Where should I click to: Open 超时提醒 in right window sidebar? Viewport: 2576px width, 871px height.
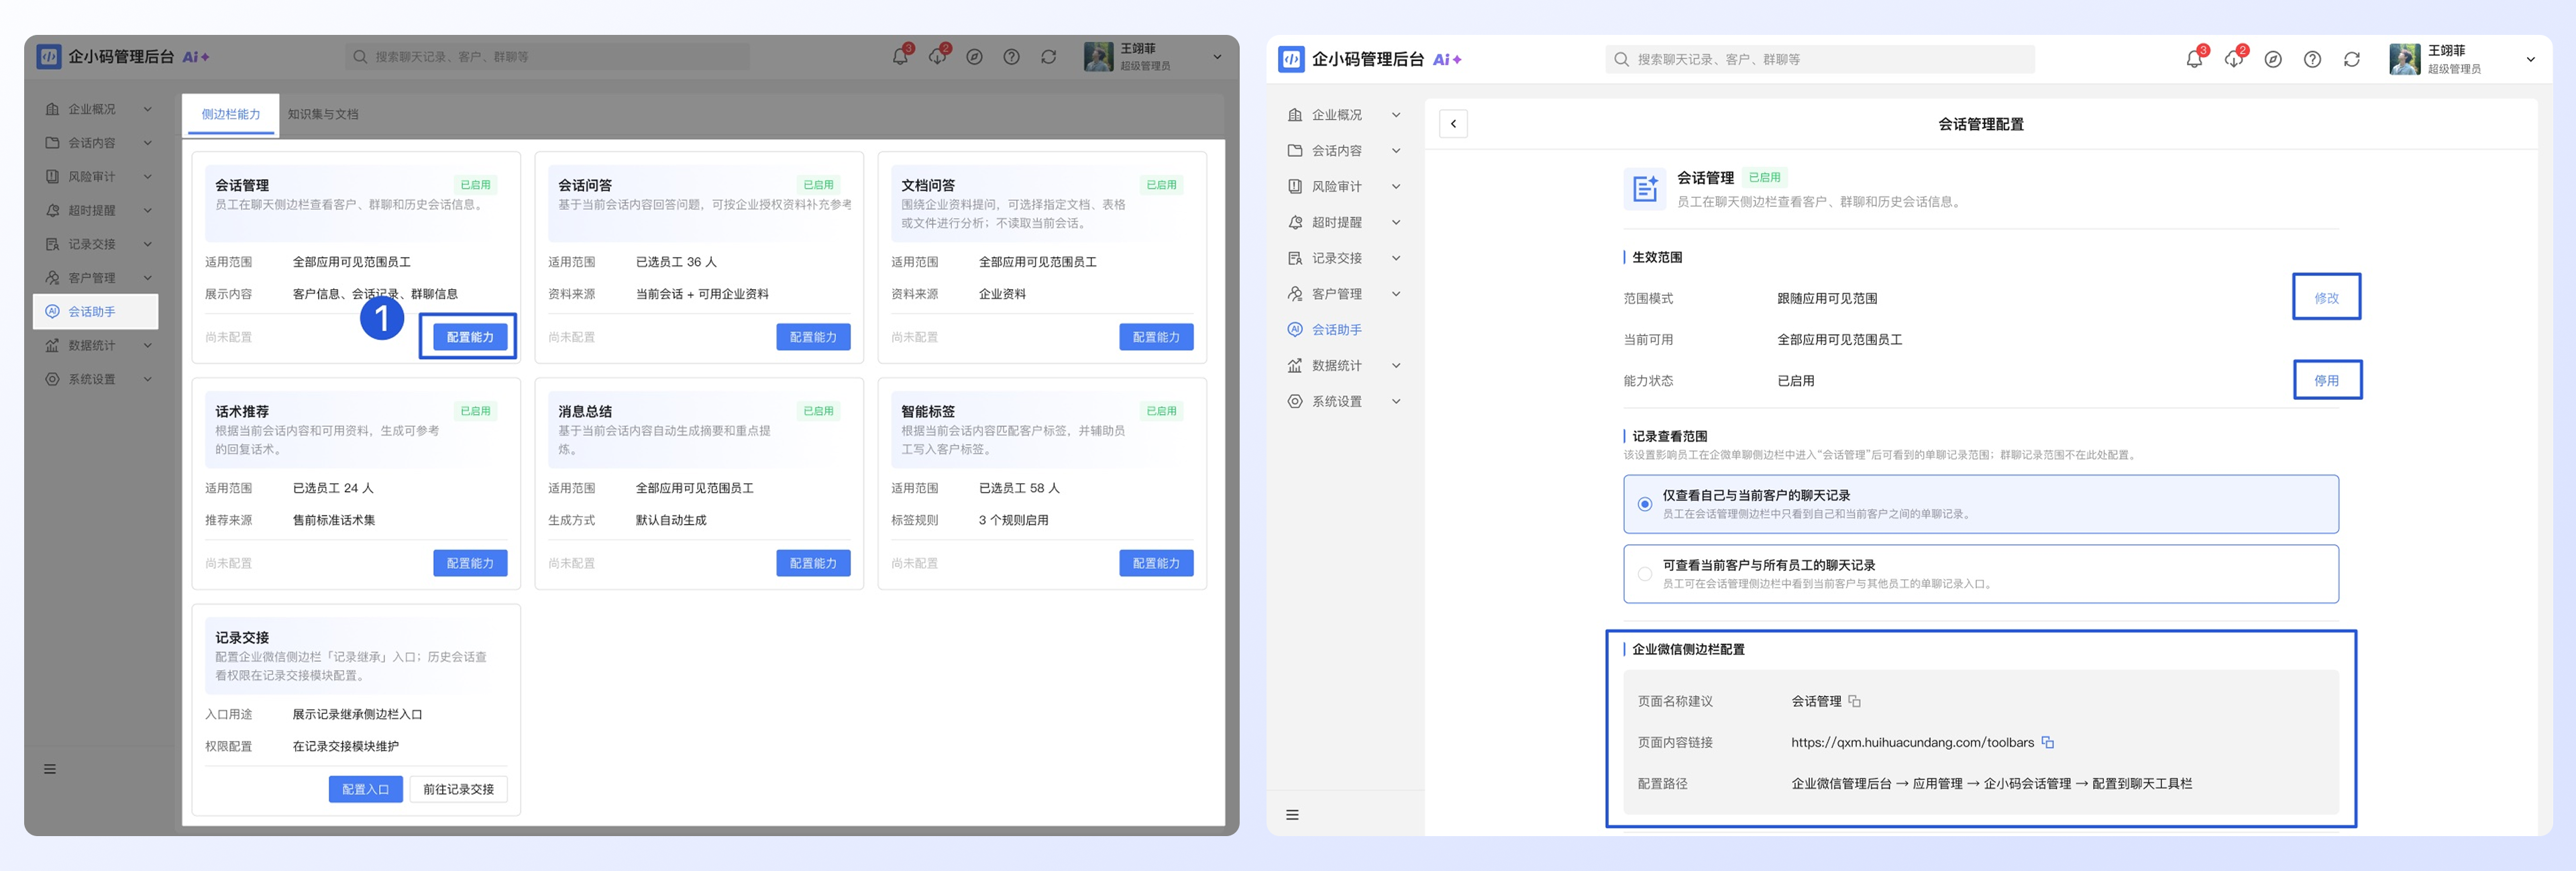pyautogui.click(x=1336, y=222)
